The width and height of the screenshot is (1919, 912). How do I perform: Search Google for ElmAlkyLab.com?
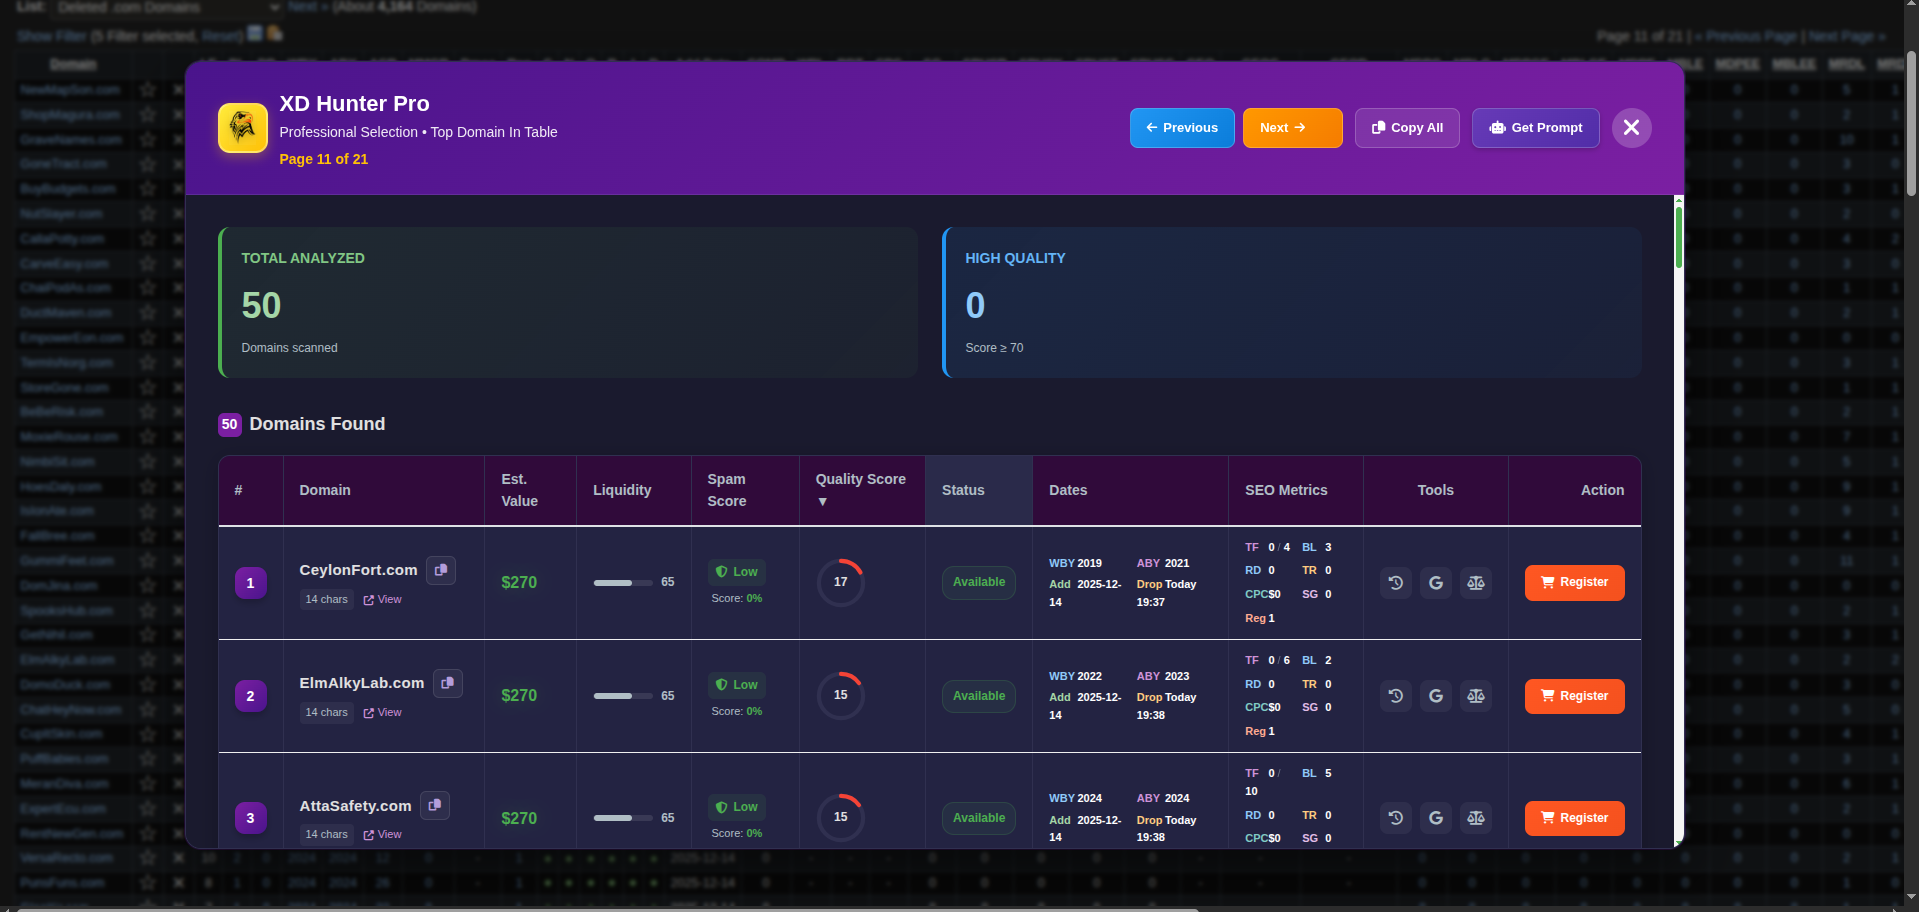(1435, 695)
